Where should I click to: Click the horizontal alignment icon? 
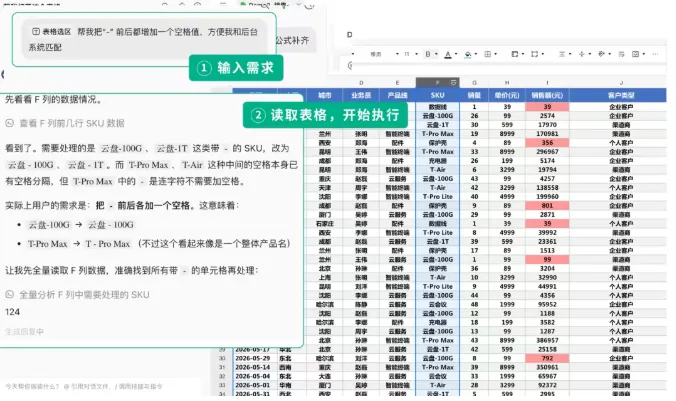point(562,54)
